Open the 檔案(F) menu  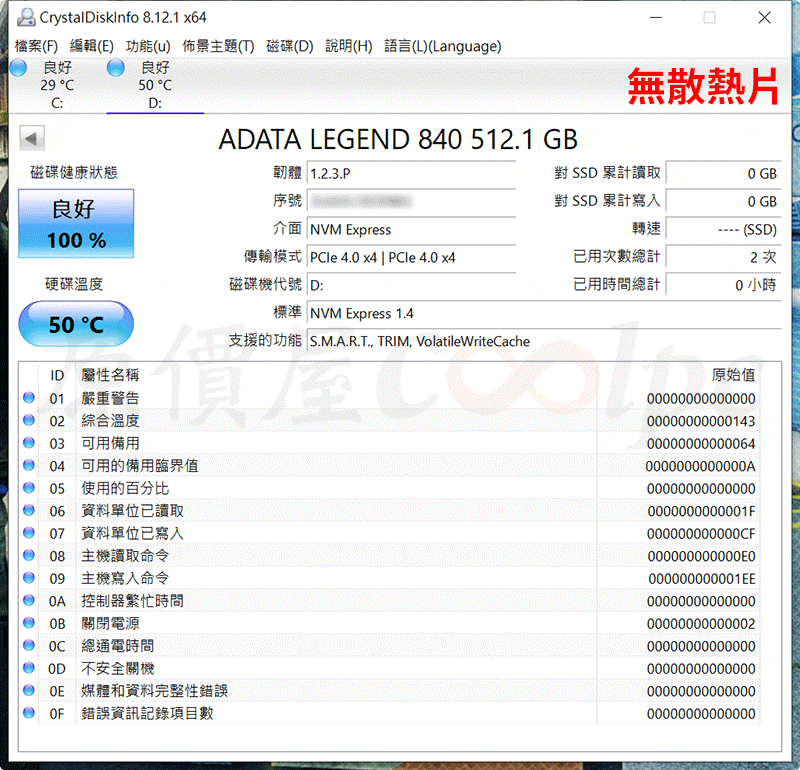point(36,46)
